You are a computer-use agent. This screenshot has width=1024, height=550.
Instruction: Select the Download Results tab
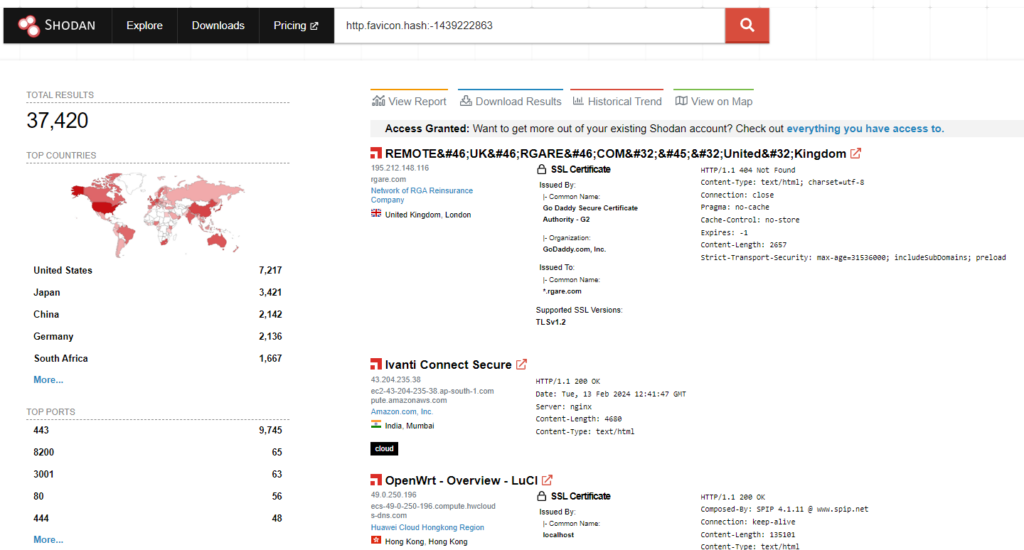pyautogui.click(x=511, y=101)
